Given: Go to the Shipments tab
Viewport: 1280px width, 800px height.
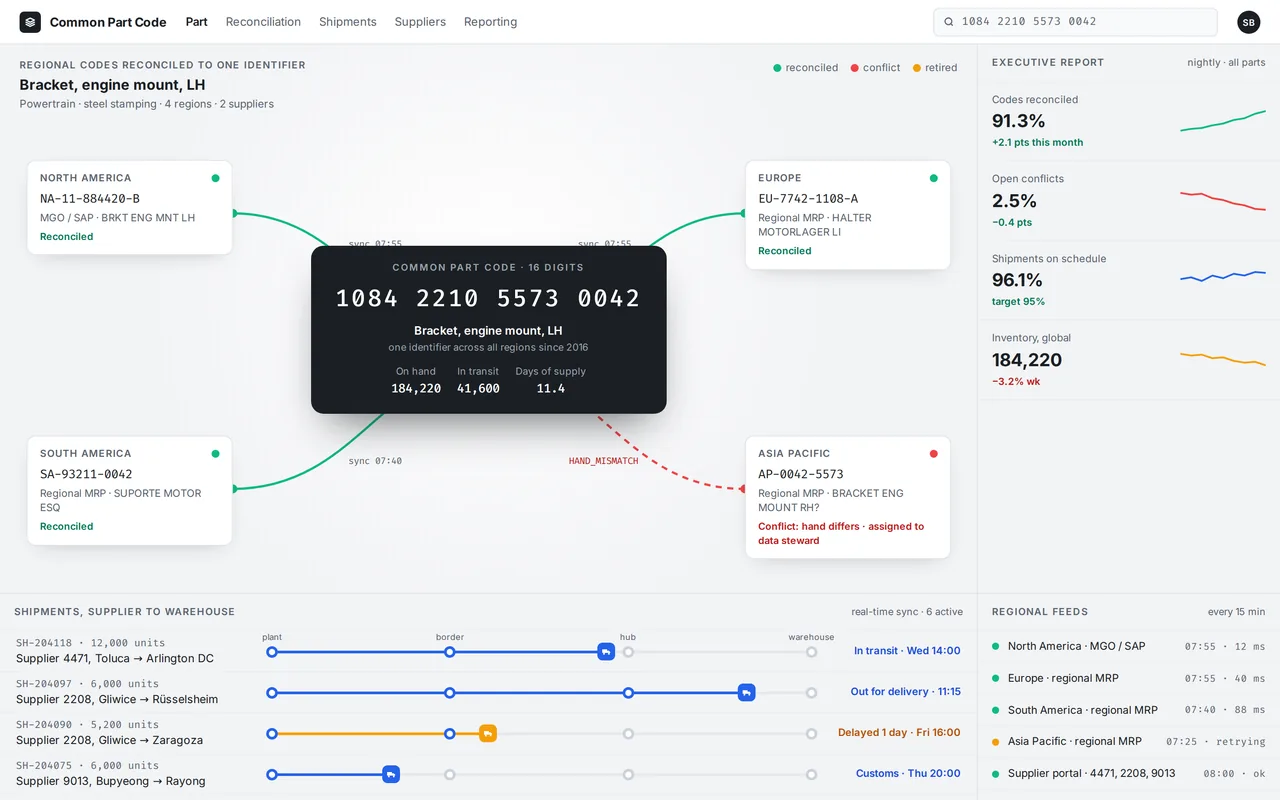Looking at the screenshot, I should (348, 22).
